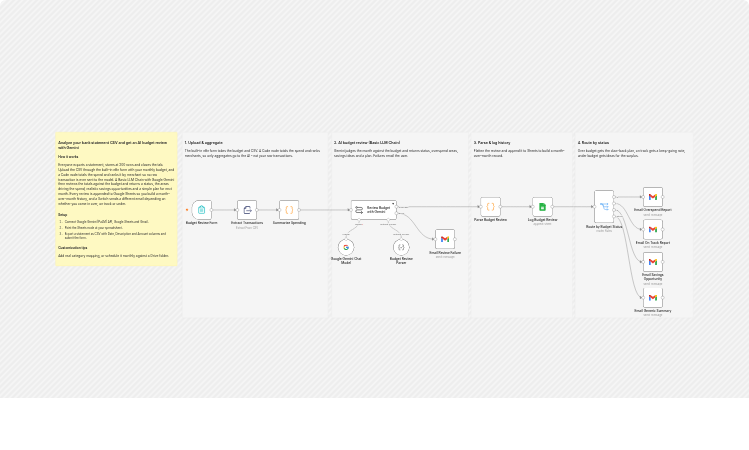Click the 'Summarize Spending' node label

tap(289, 223)
